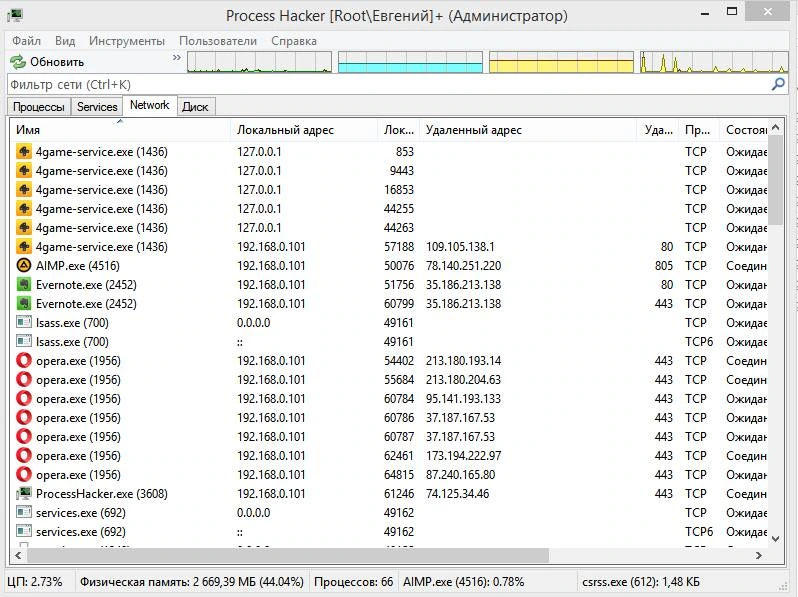Screen dimensions: 798x597
Task: Click remote address 78.140.251.220
Action: pyautogui.click(x=464, y=266)
